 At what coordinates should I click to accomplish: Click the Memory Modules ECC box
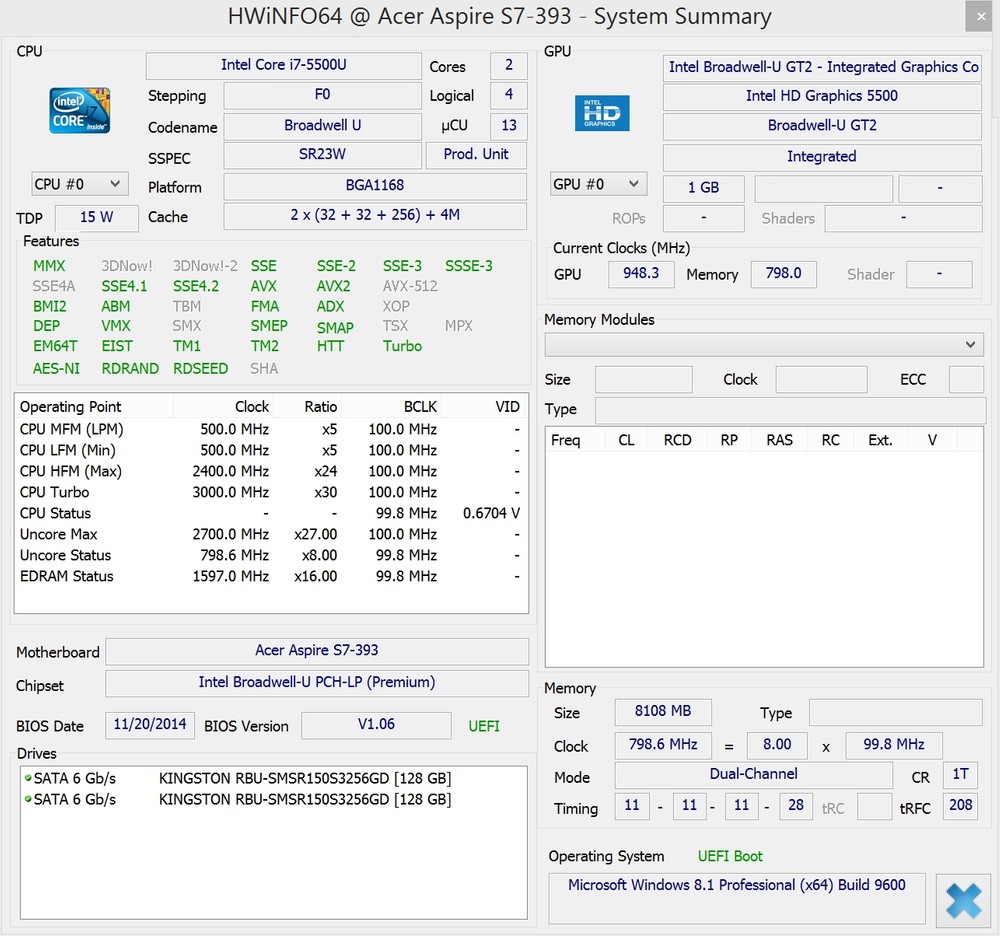[x=966, y=379]
